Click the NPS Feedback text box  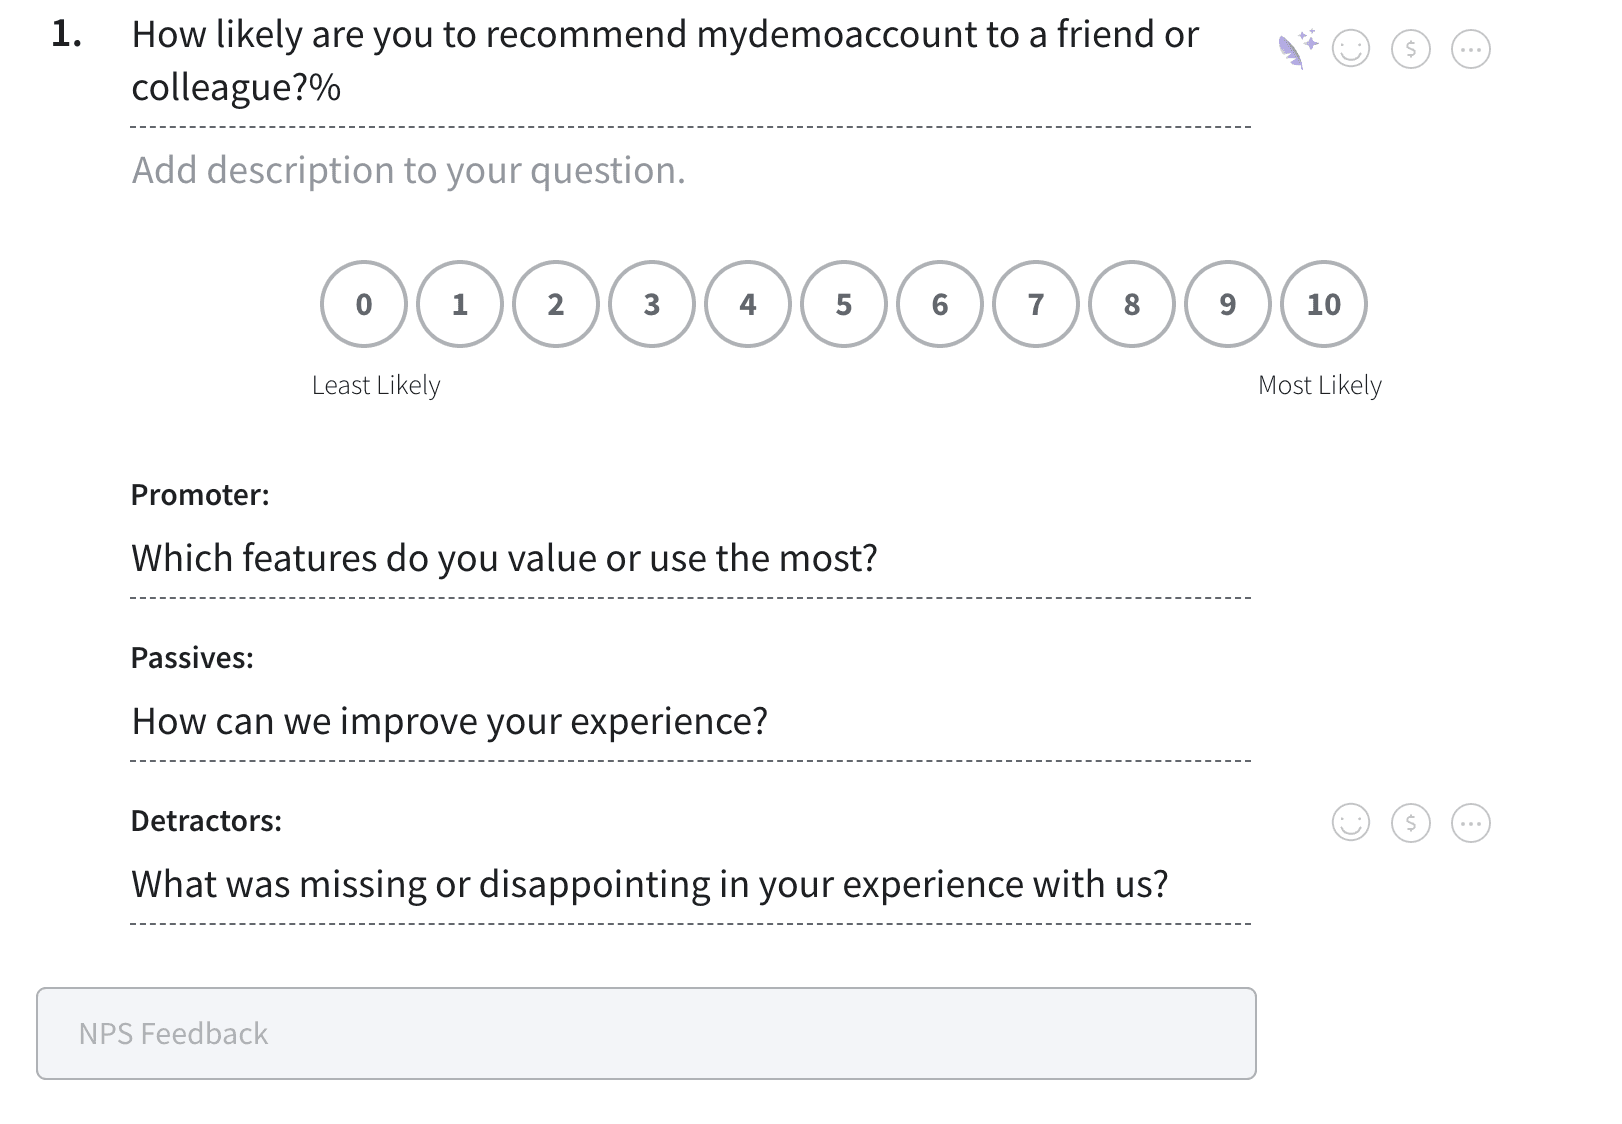point(646,1033)
